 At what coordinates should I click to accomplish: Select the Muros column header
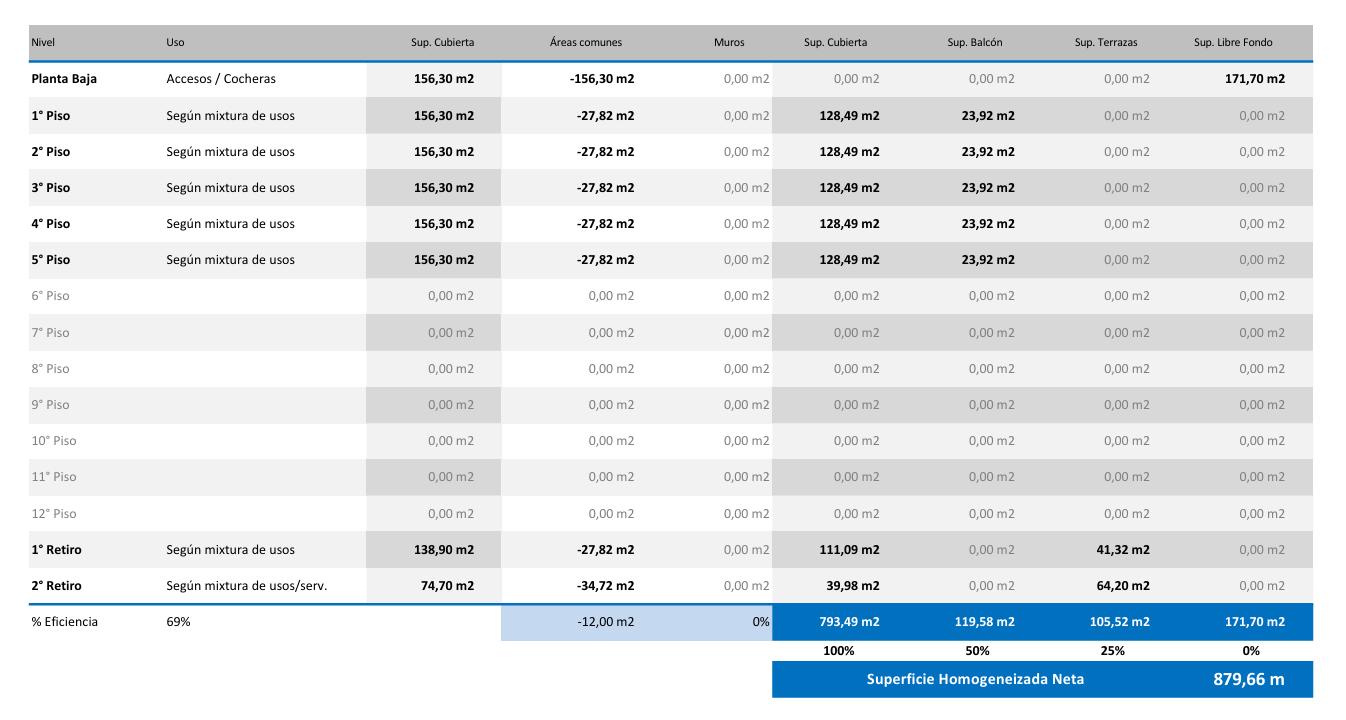tap(729, 43)
